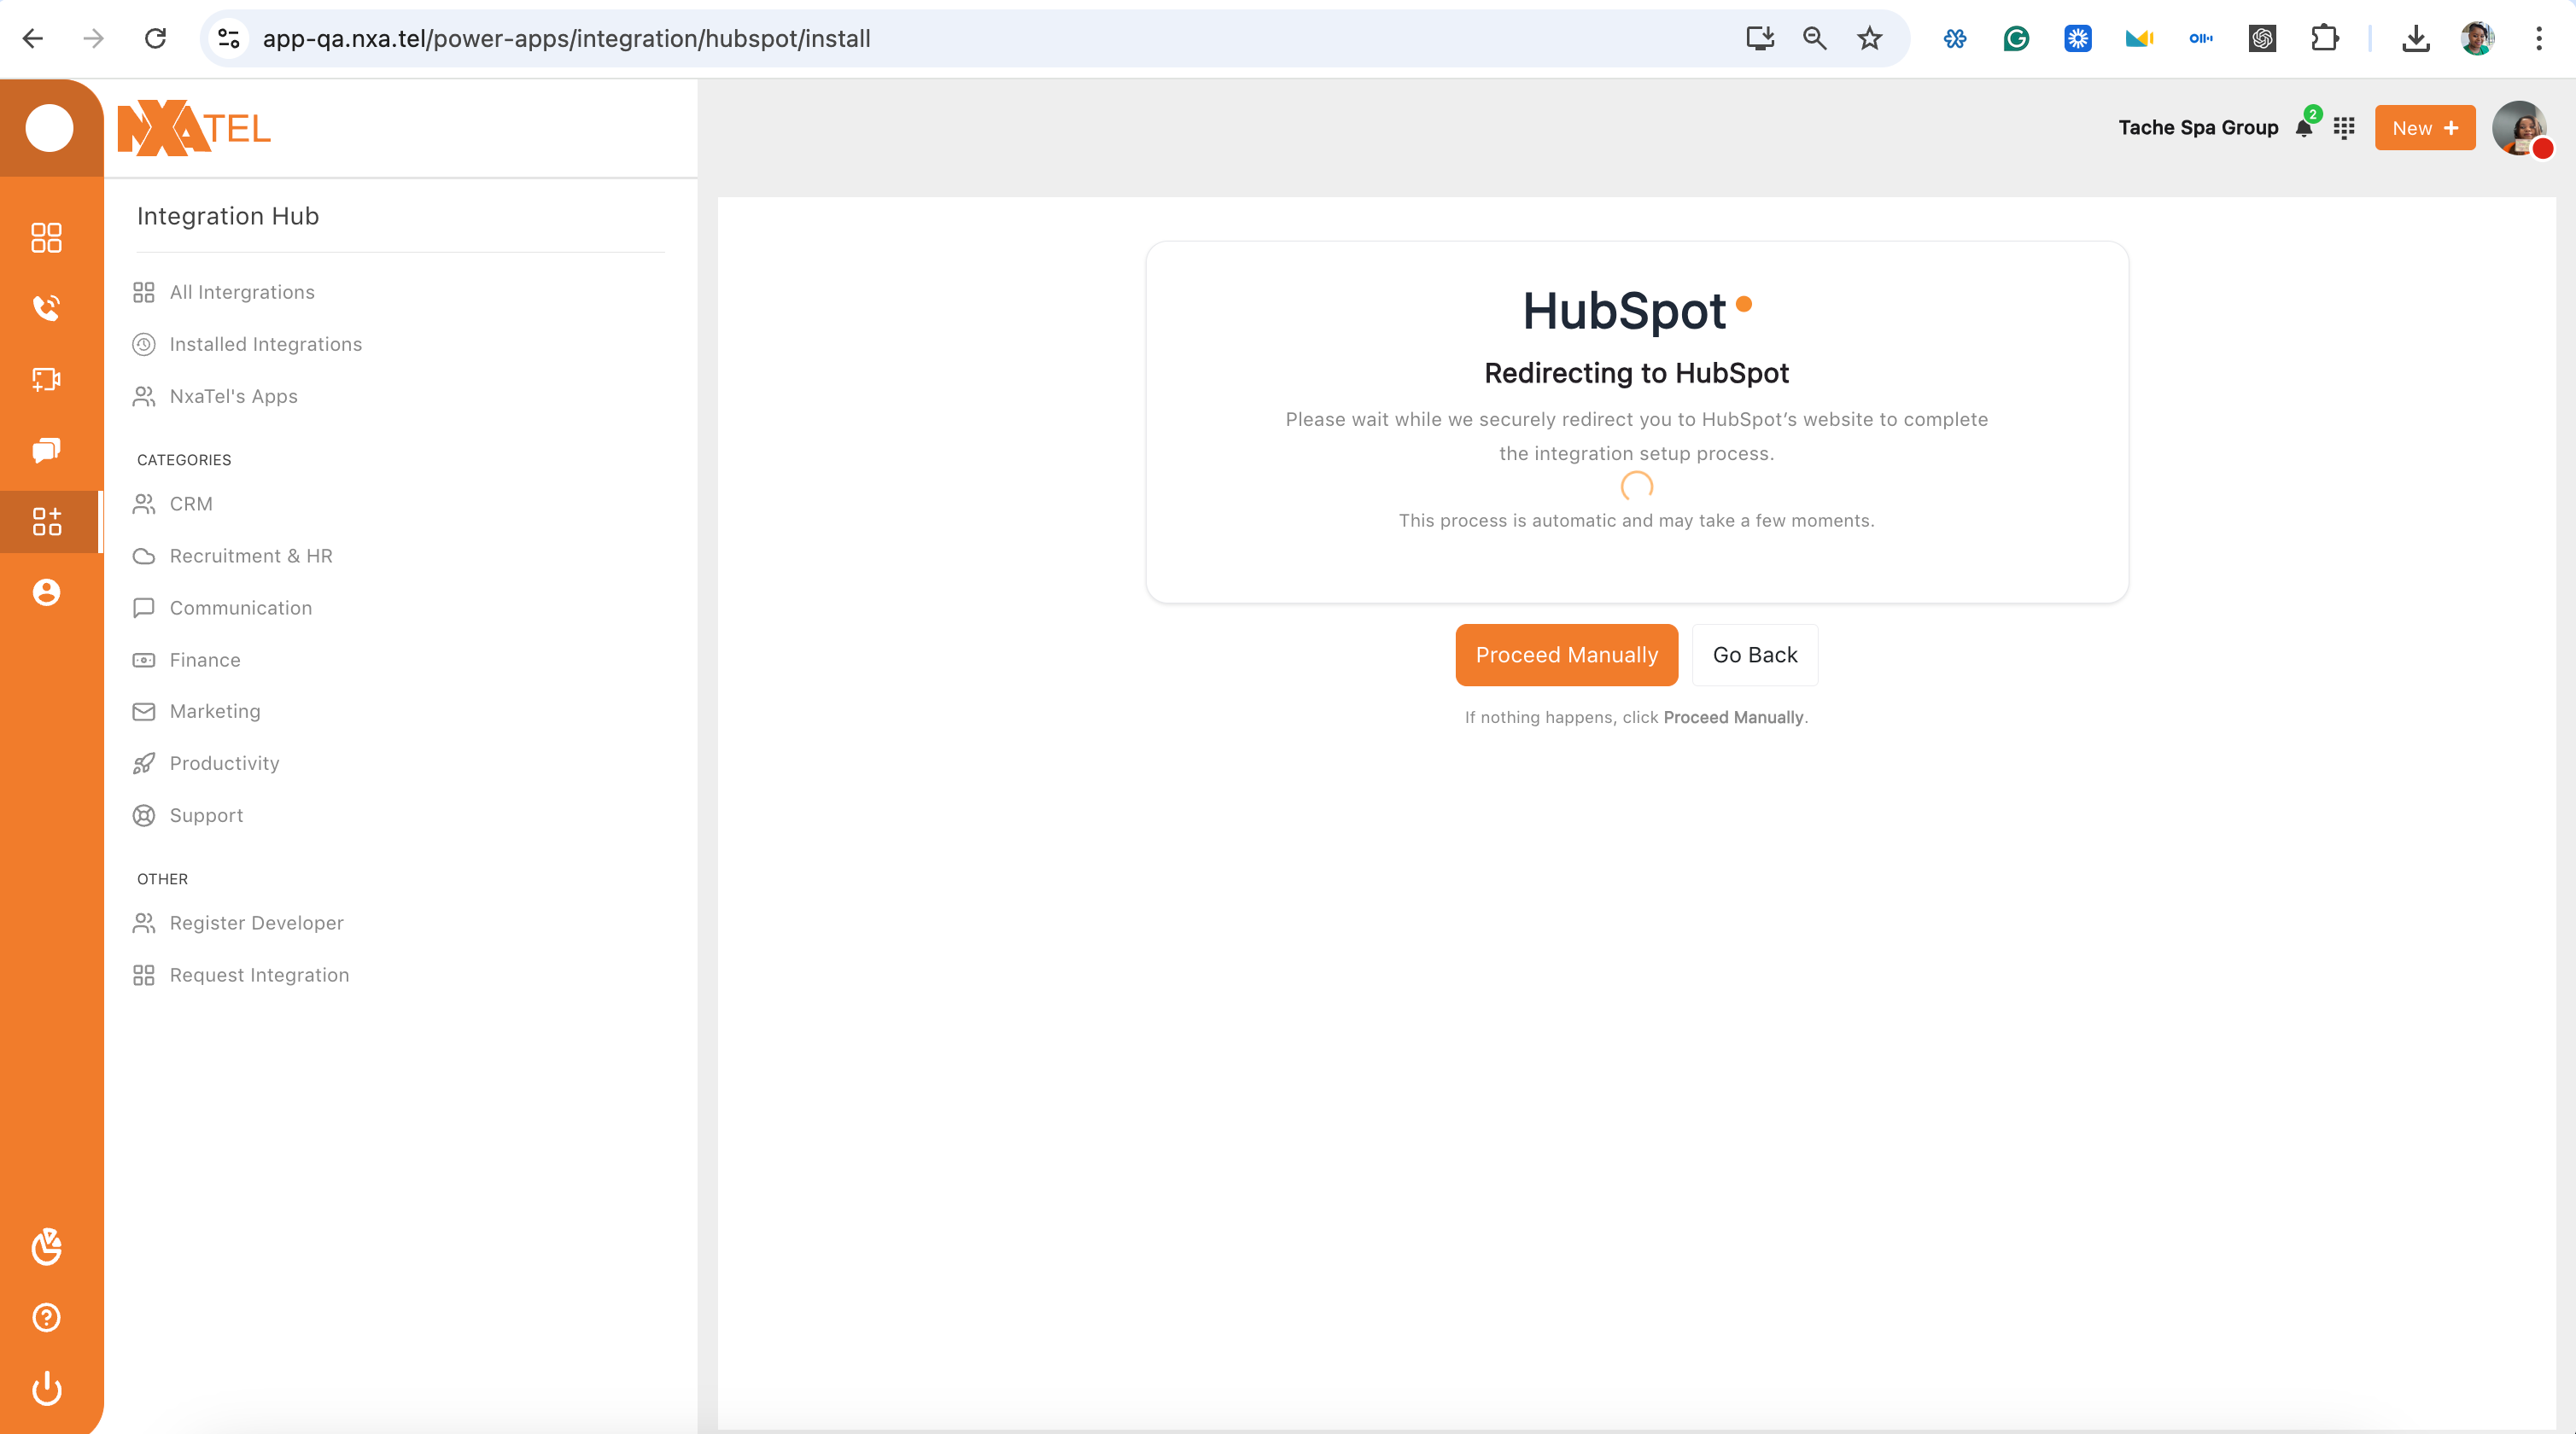Open the user profile avatar in header
Screen dimensions: 2576x1434
tap(2519, 128)
